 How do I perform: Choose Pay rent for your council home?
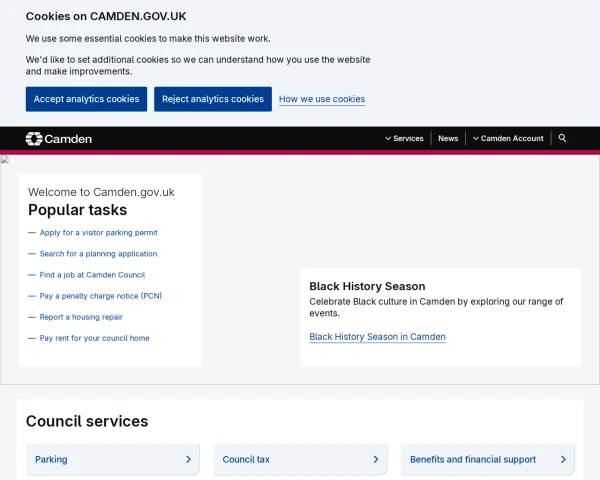94,338
